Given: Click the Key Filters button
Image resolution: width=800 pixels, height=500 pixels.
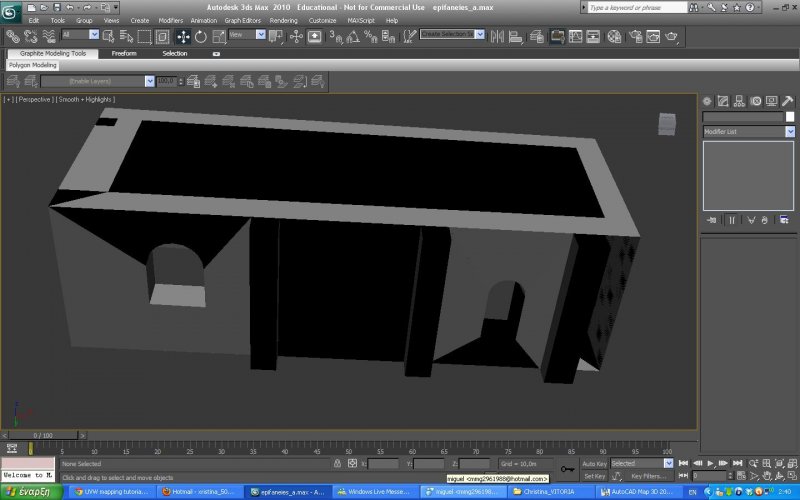Looking at the screenshot, I should pyautogui.click(x=647, y=476).
